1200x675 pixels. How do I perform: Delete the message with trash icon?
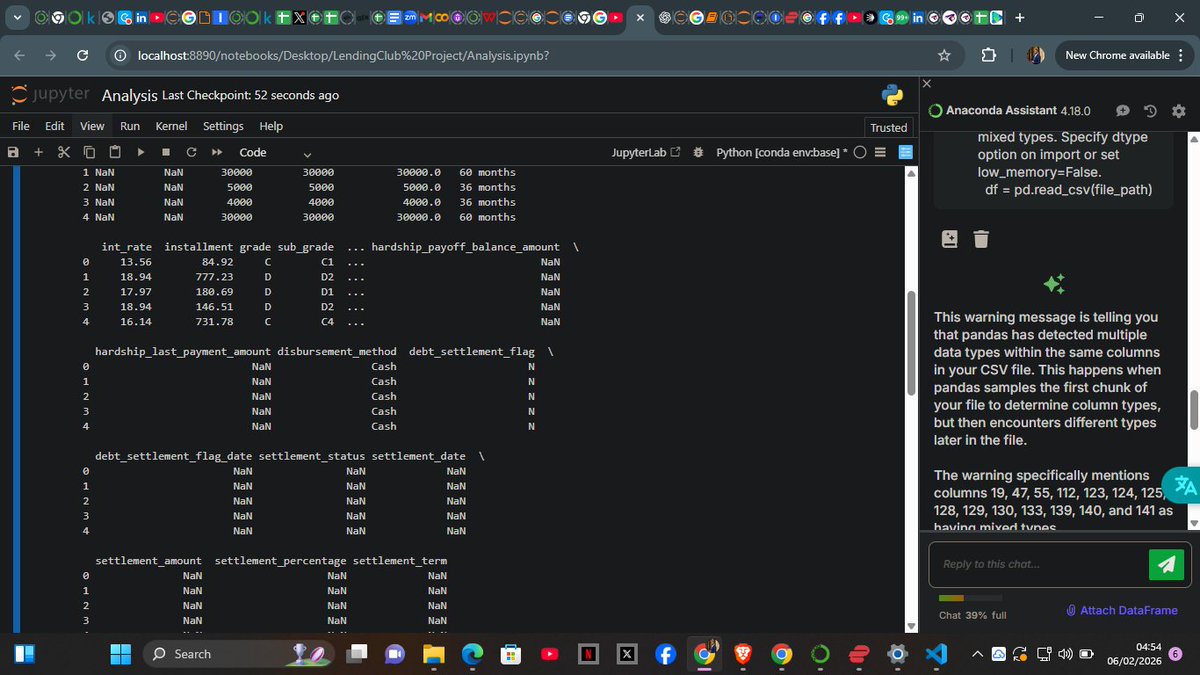(x=981, y=238)
